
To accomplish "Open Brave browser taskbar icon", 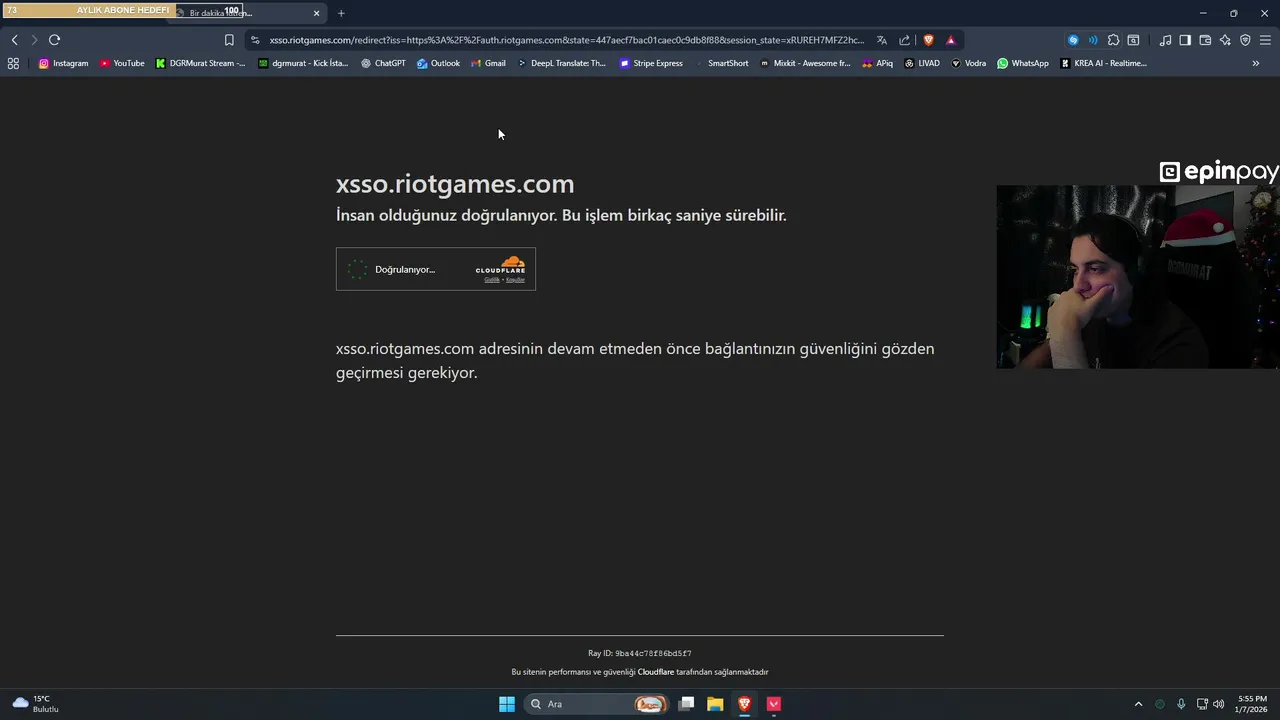I will point(744,704).
